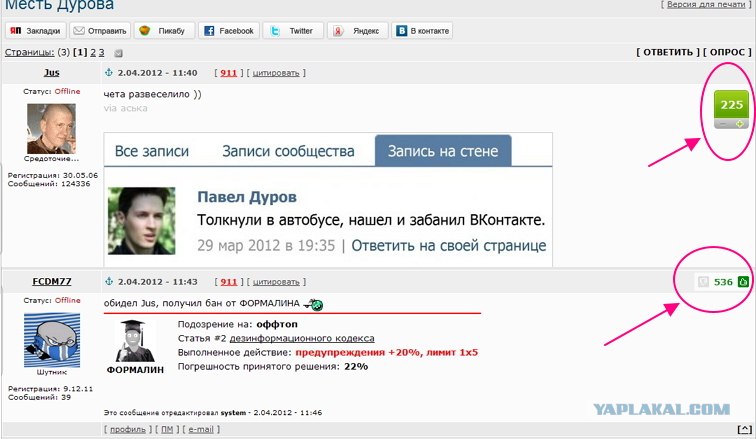Screen dimensions: 756x439
Task: Click the ФОРМАЛИН graduate figure image
Action: 135,341
